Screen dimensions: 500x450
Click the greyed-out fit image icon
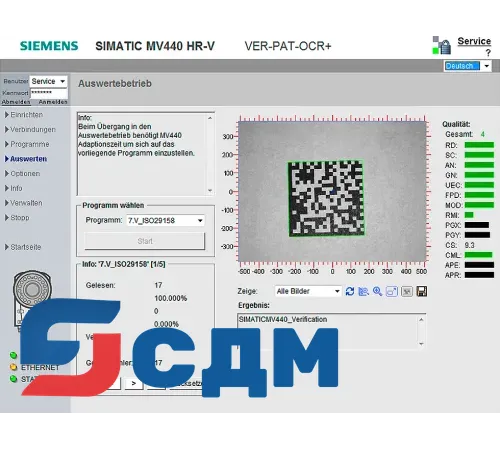tap(407, 291)
